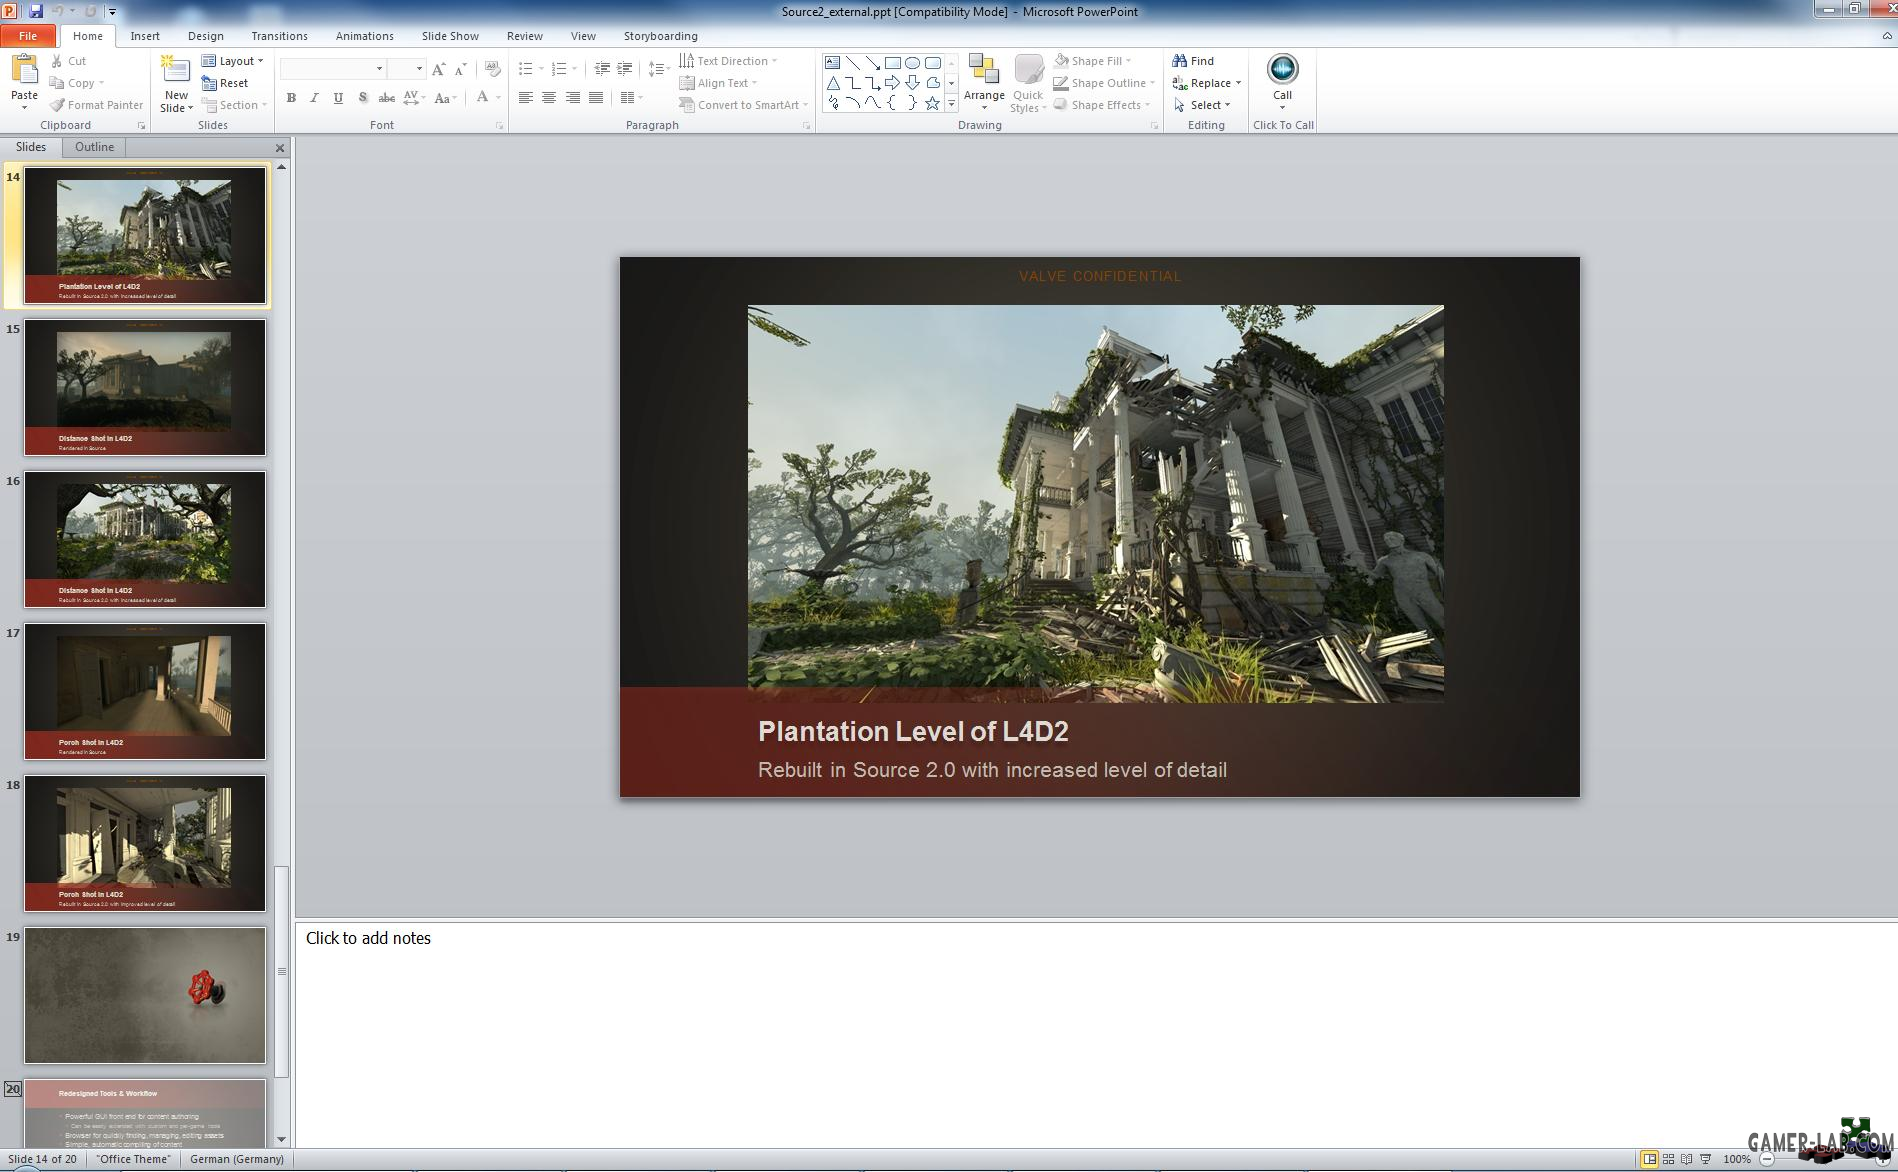Click the German (Germany) language indicator
The height and width of the screenshot is (1172, 1898).
pyautogui.click(x=237, y=1159)
